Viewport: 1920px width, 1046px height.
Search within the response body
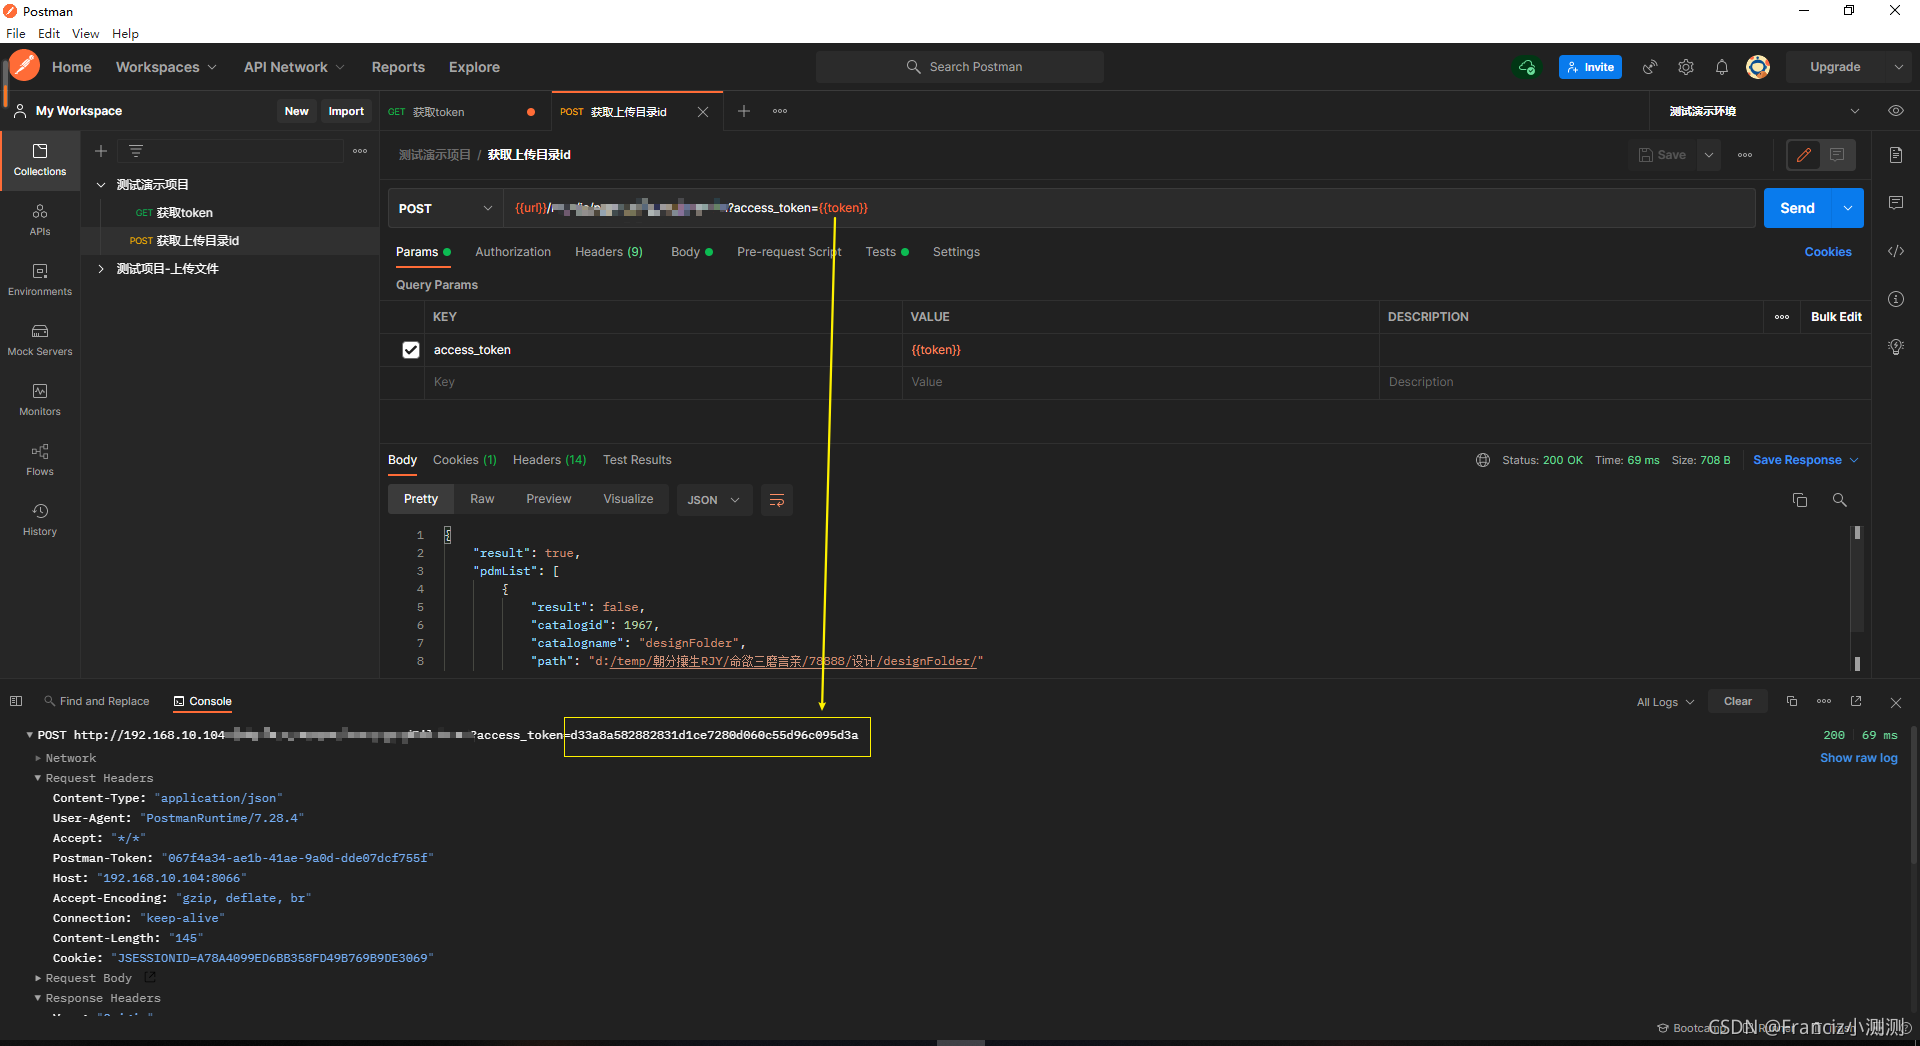1840,500
